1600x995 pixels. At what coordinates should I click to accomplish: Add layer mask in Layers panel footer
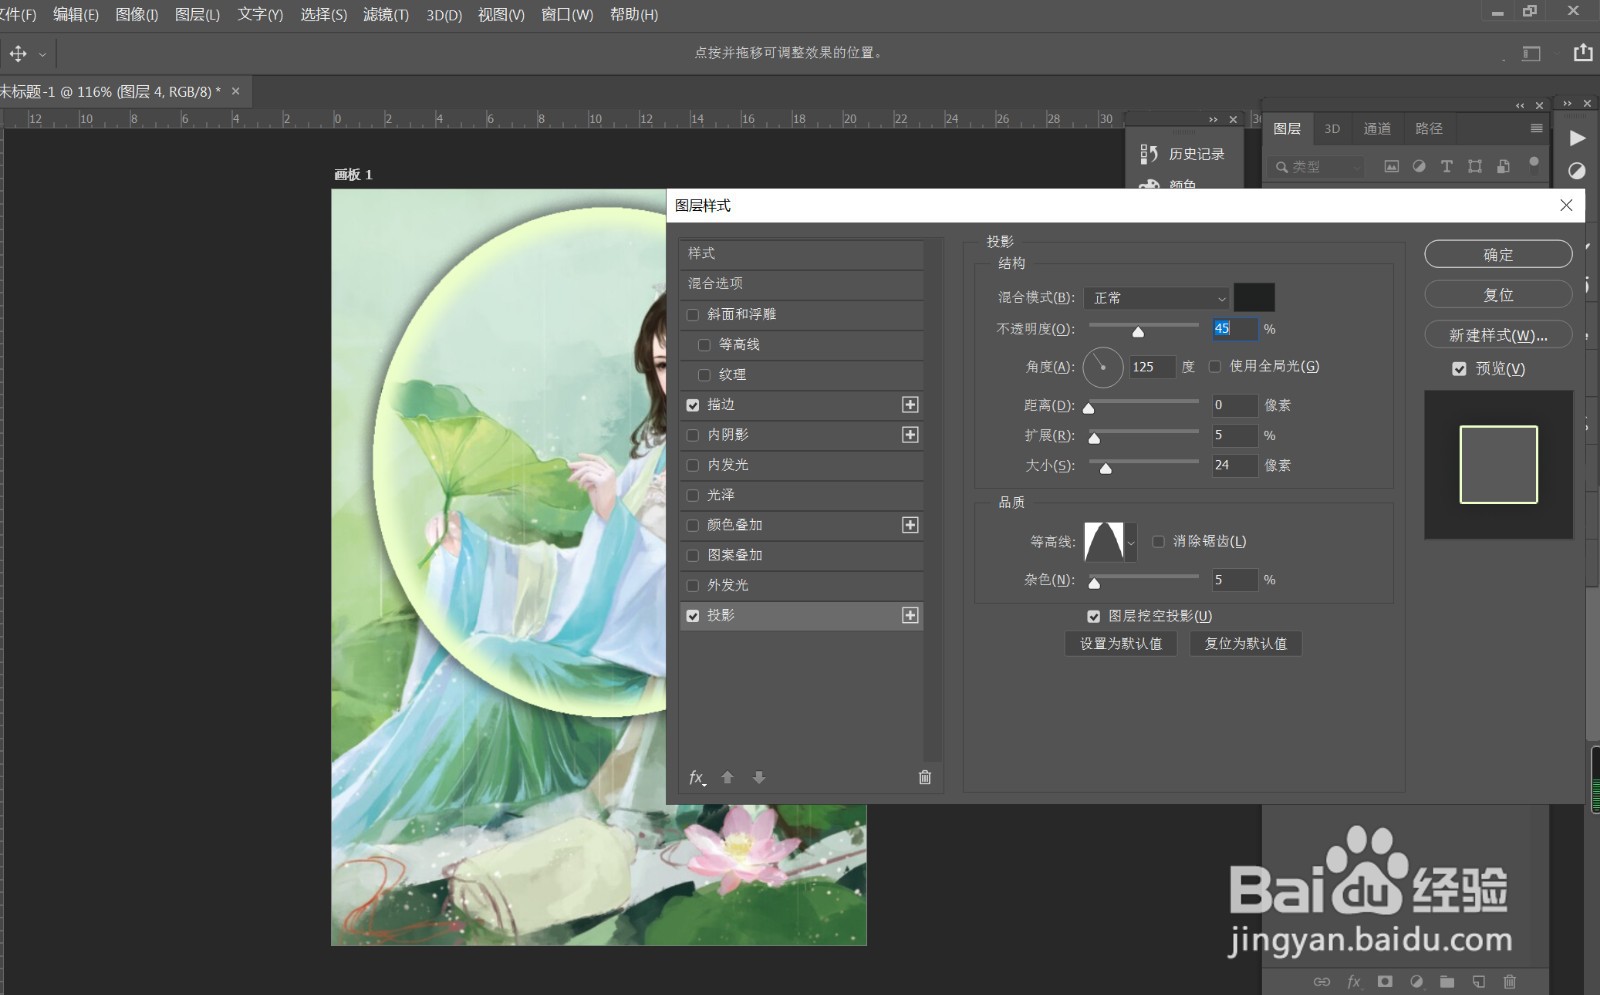coord(1385,982)
